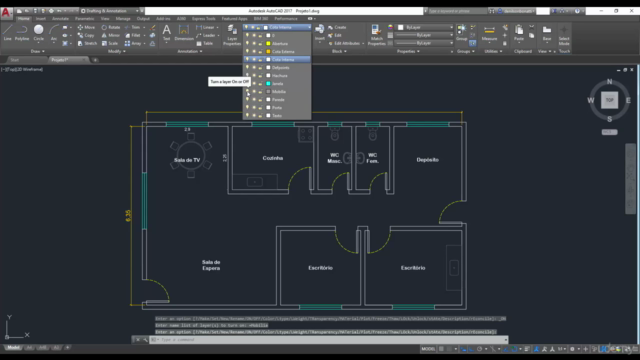Viewport: 640px width, 360px height.
Task: Click the Leader annotation tool
Action: [205, 36]
